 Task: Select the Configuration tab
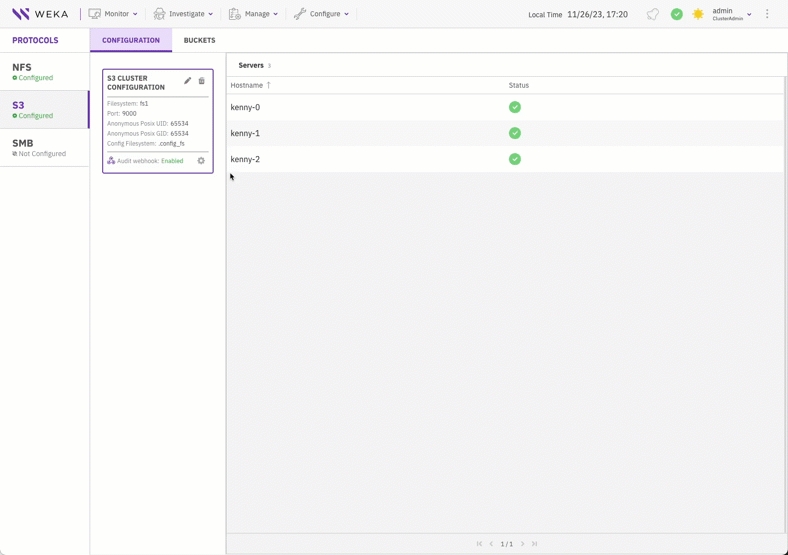coord(131,40)
